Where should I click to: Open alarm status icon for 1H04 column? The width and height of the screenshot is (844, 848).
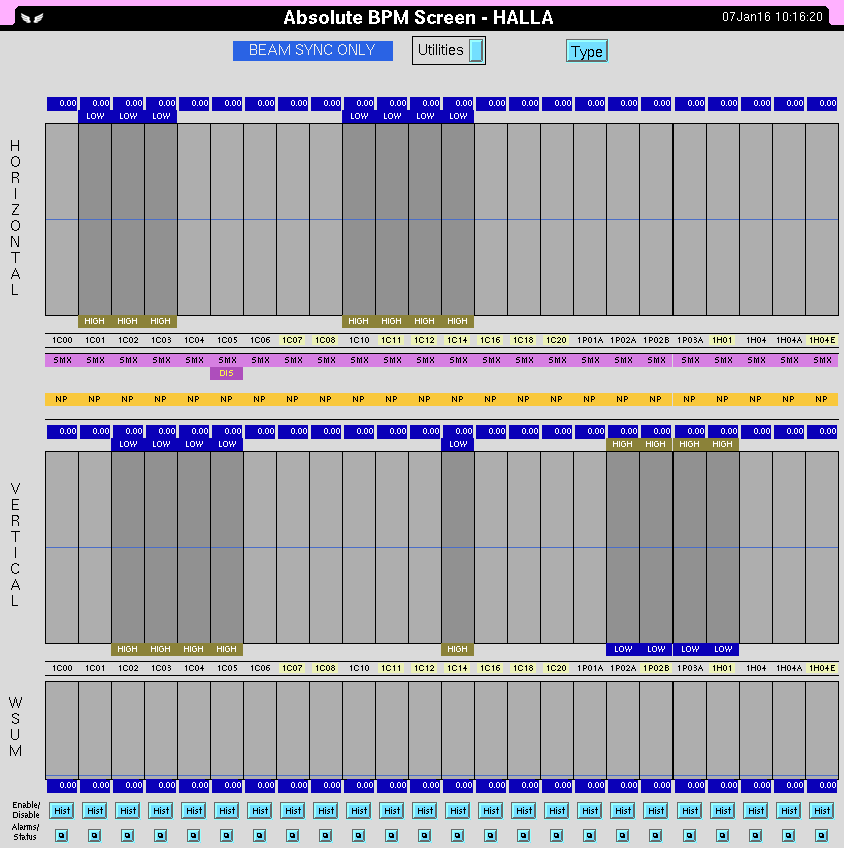click(x=755, y=836)
